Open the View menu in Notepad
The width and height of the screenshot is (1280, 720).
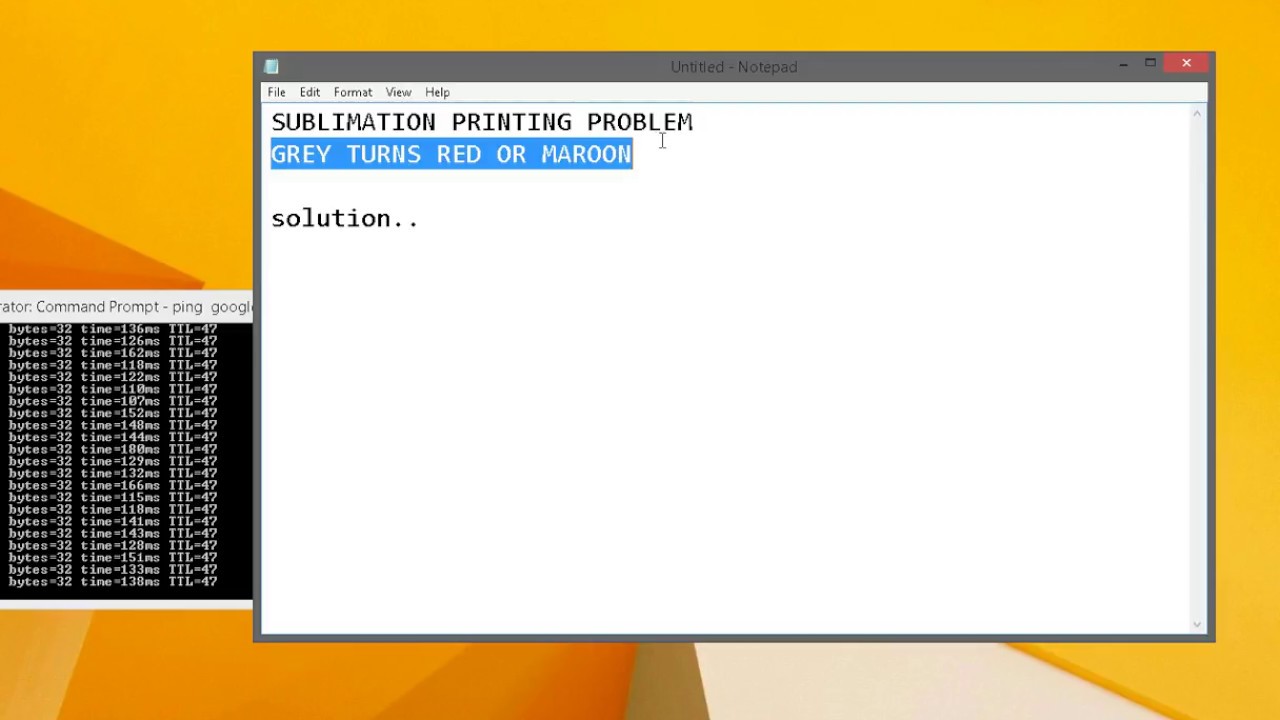point(398,92)
